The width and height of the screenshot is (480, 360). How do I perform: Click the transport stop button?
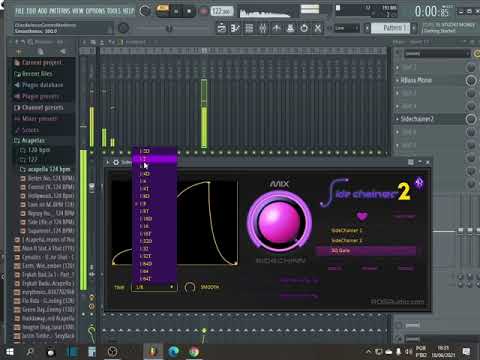[189, 12]
